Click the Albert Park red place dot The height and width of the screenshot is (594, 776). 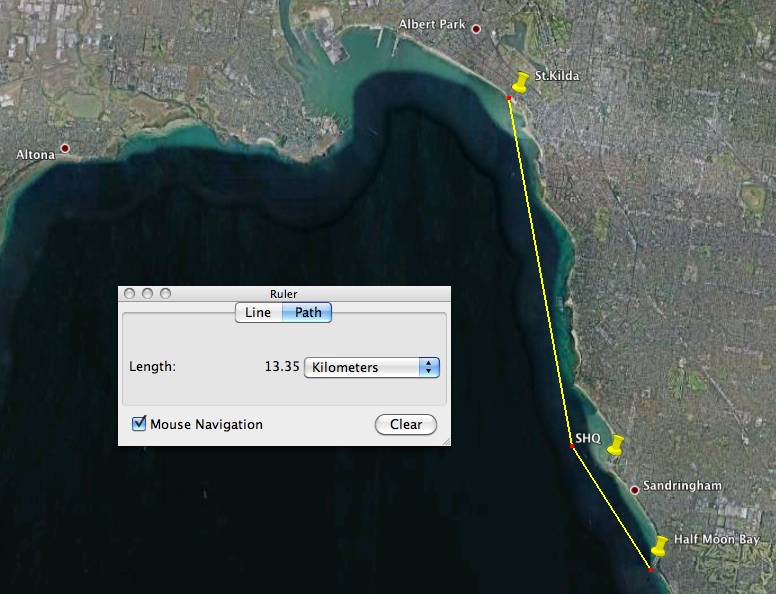(476, 30)
